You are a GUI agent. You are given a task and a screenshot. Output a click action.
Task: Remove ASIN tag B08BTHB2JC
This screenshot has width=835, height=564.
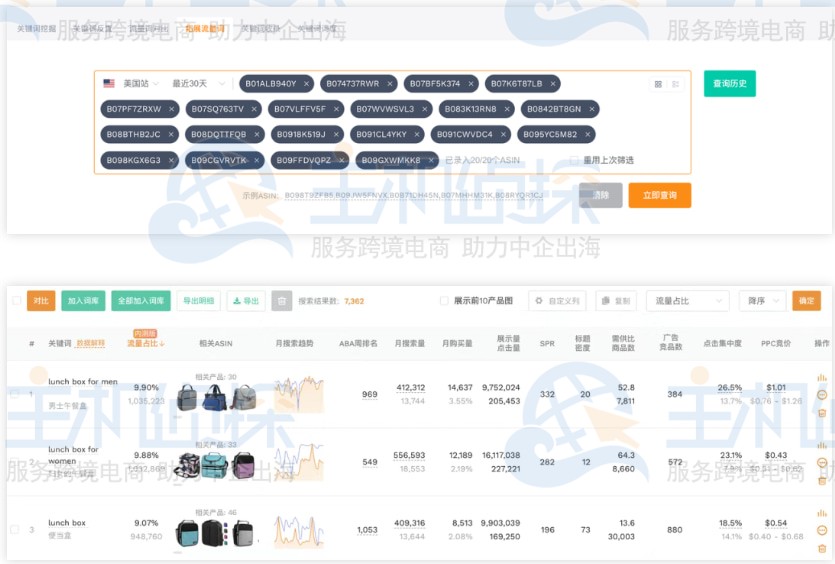pos(171,134)
